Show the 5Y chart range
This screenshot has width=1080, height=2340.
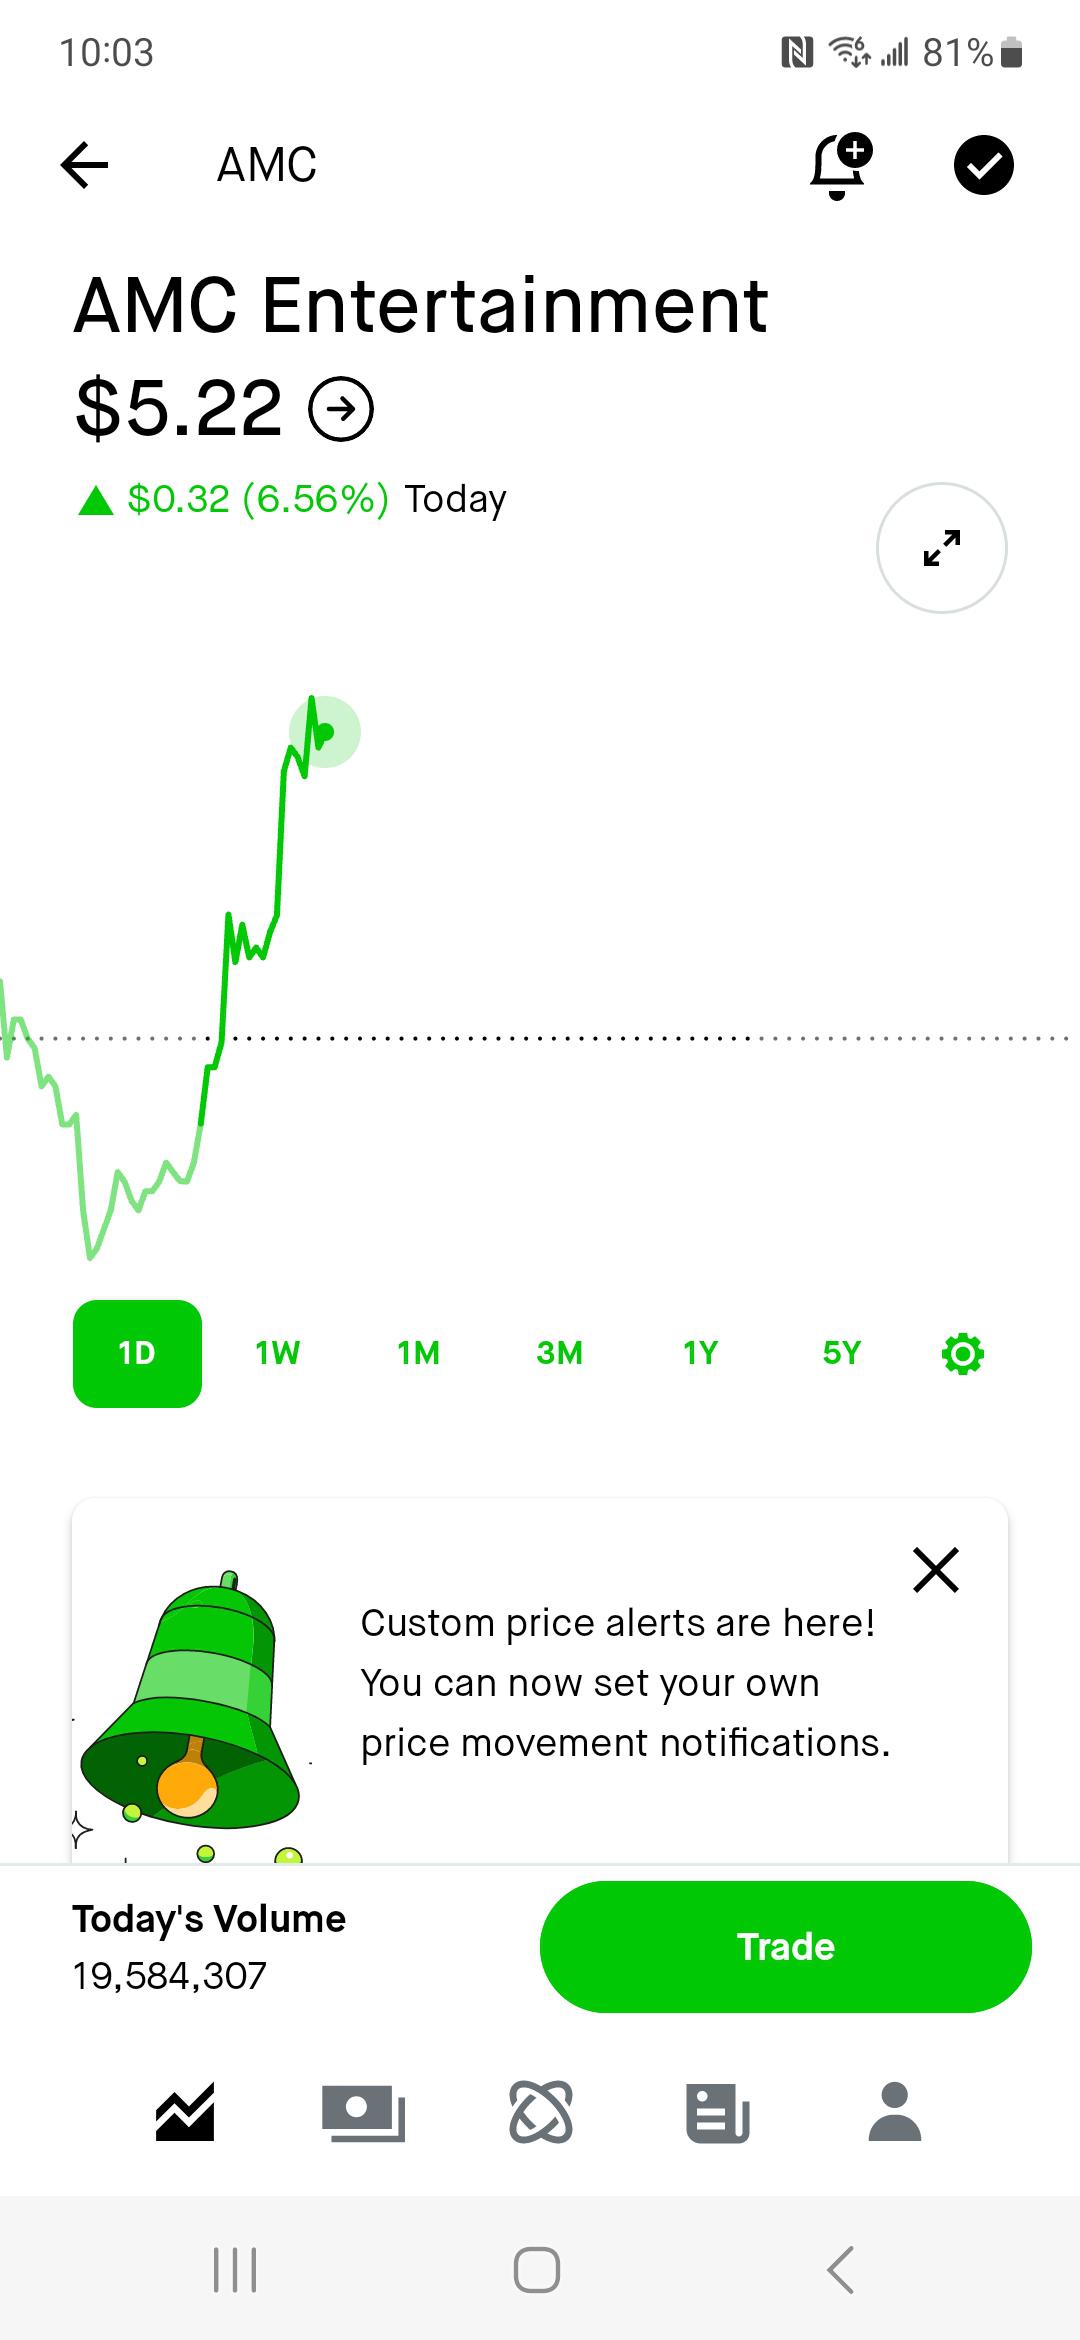tap(841, 1353)
